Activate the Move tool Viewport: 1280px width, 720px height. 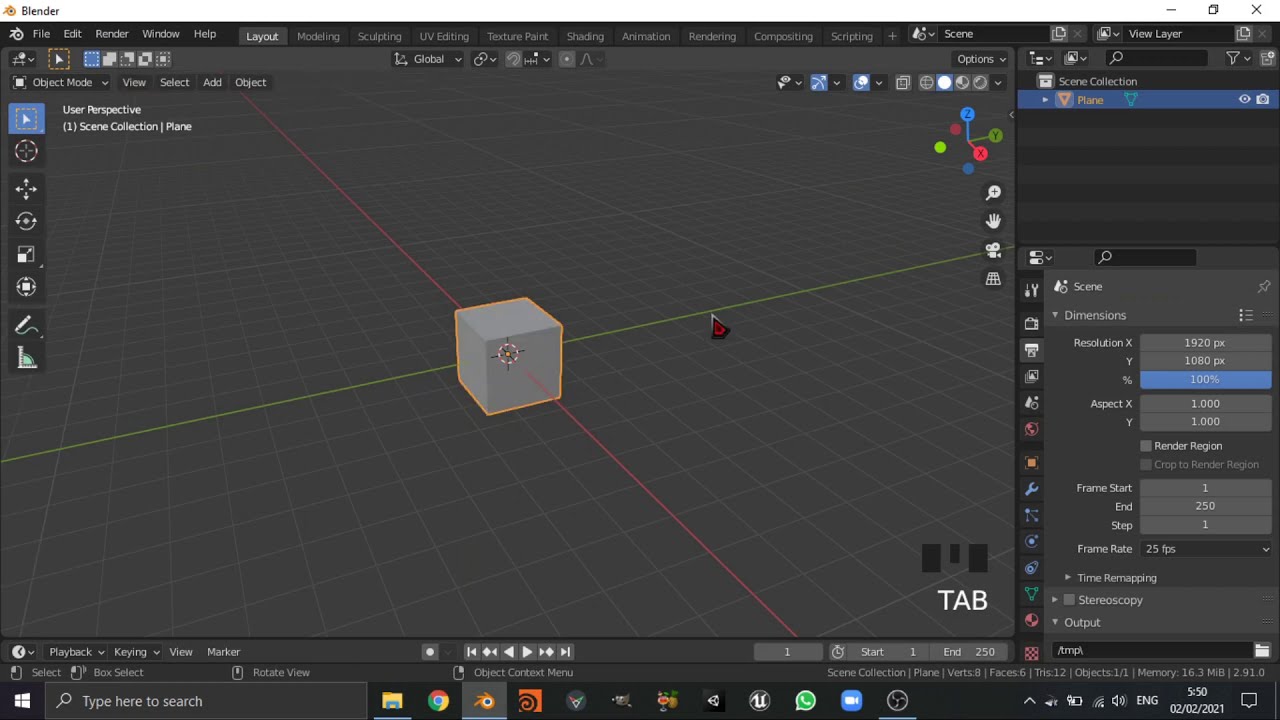coord(26,188)
